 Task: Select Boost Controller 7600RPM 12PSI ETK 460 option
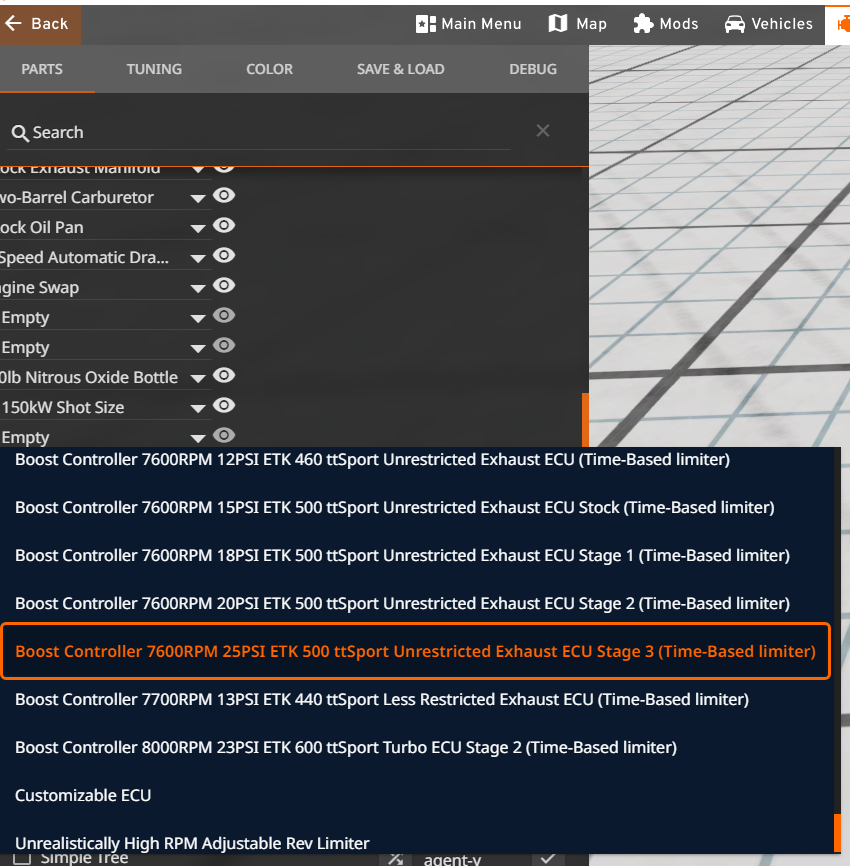pyautogui.click(x=416, y=460)
